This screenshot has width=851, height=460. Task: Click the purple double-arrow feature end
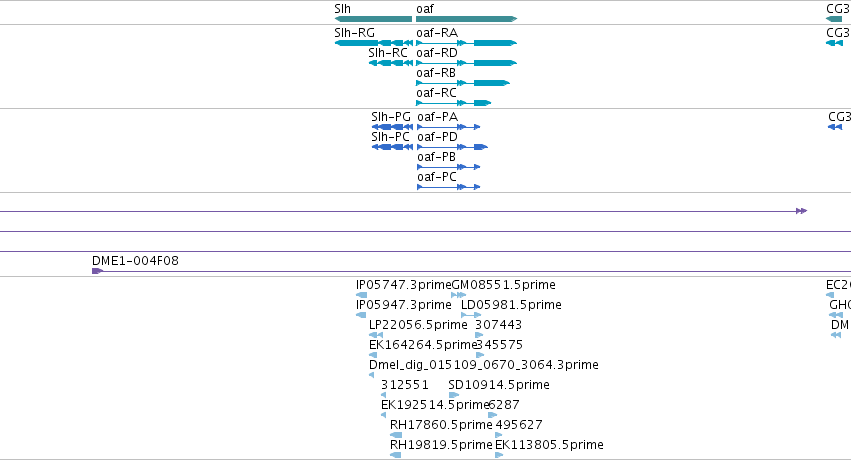point(802,211)
